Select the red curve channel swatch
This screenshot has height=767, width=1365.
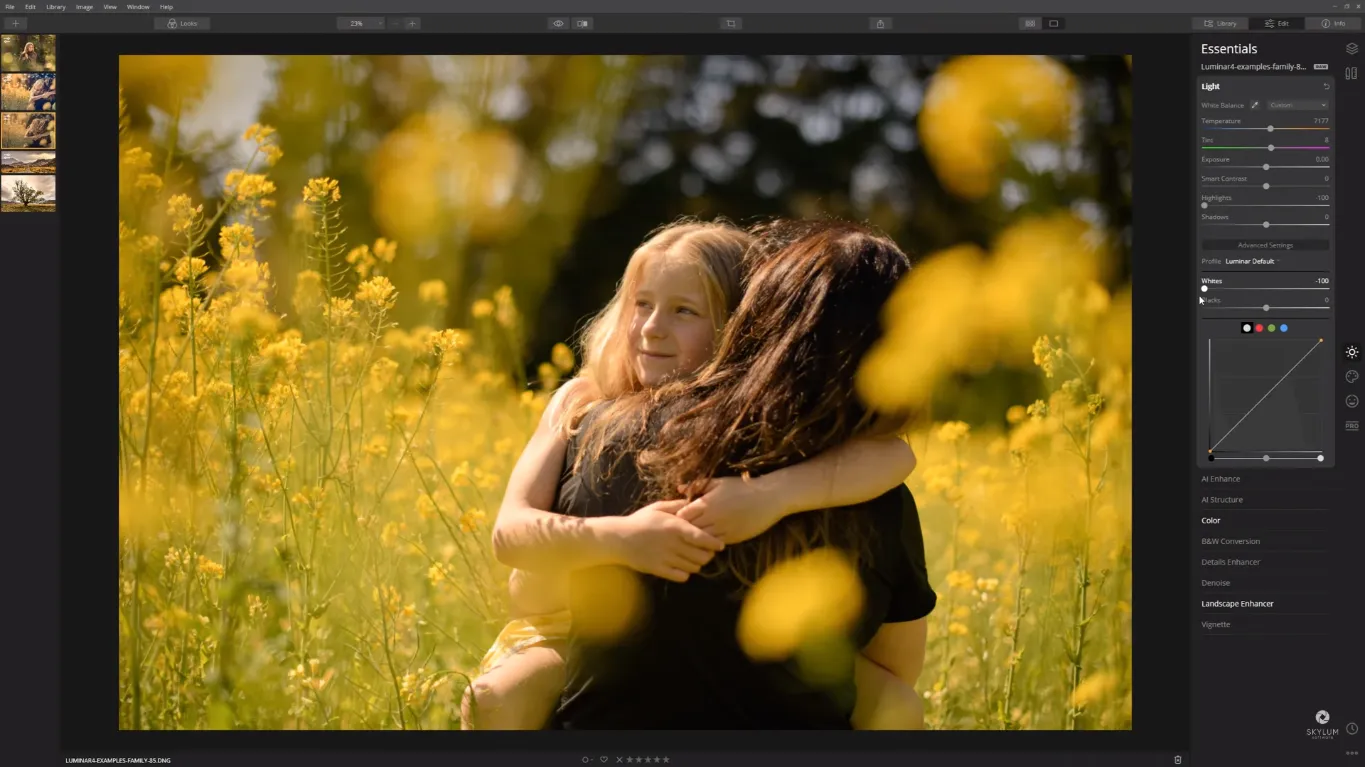[1259, 328]
